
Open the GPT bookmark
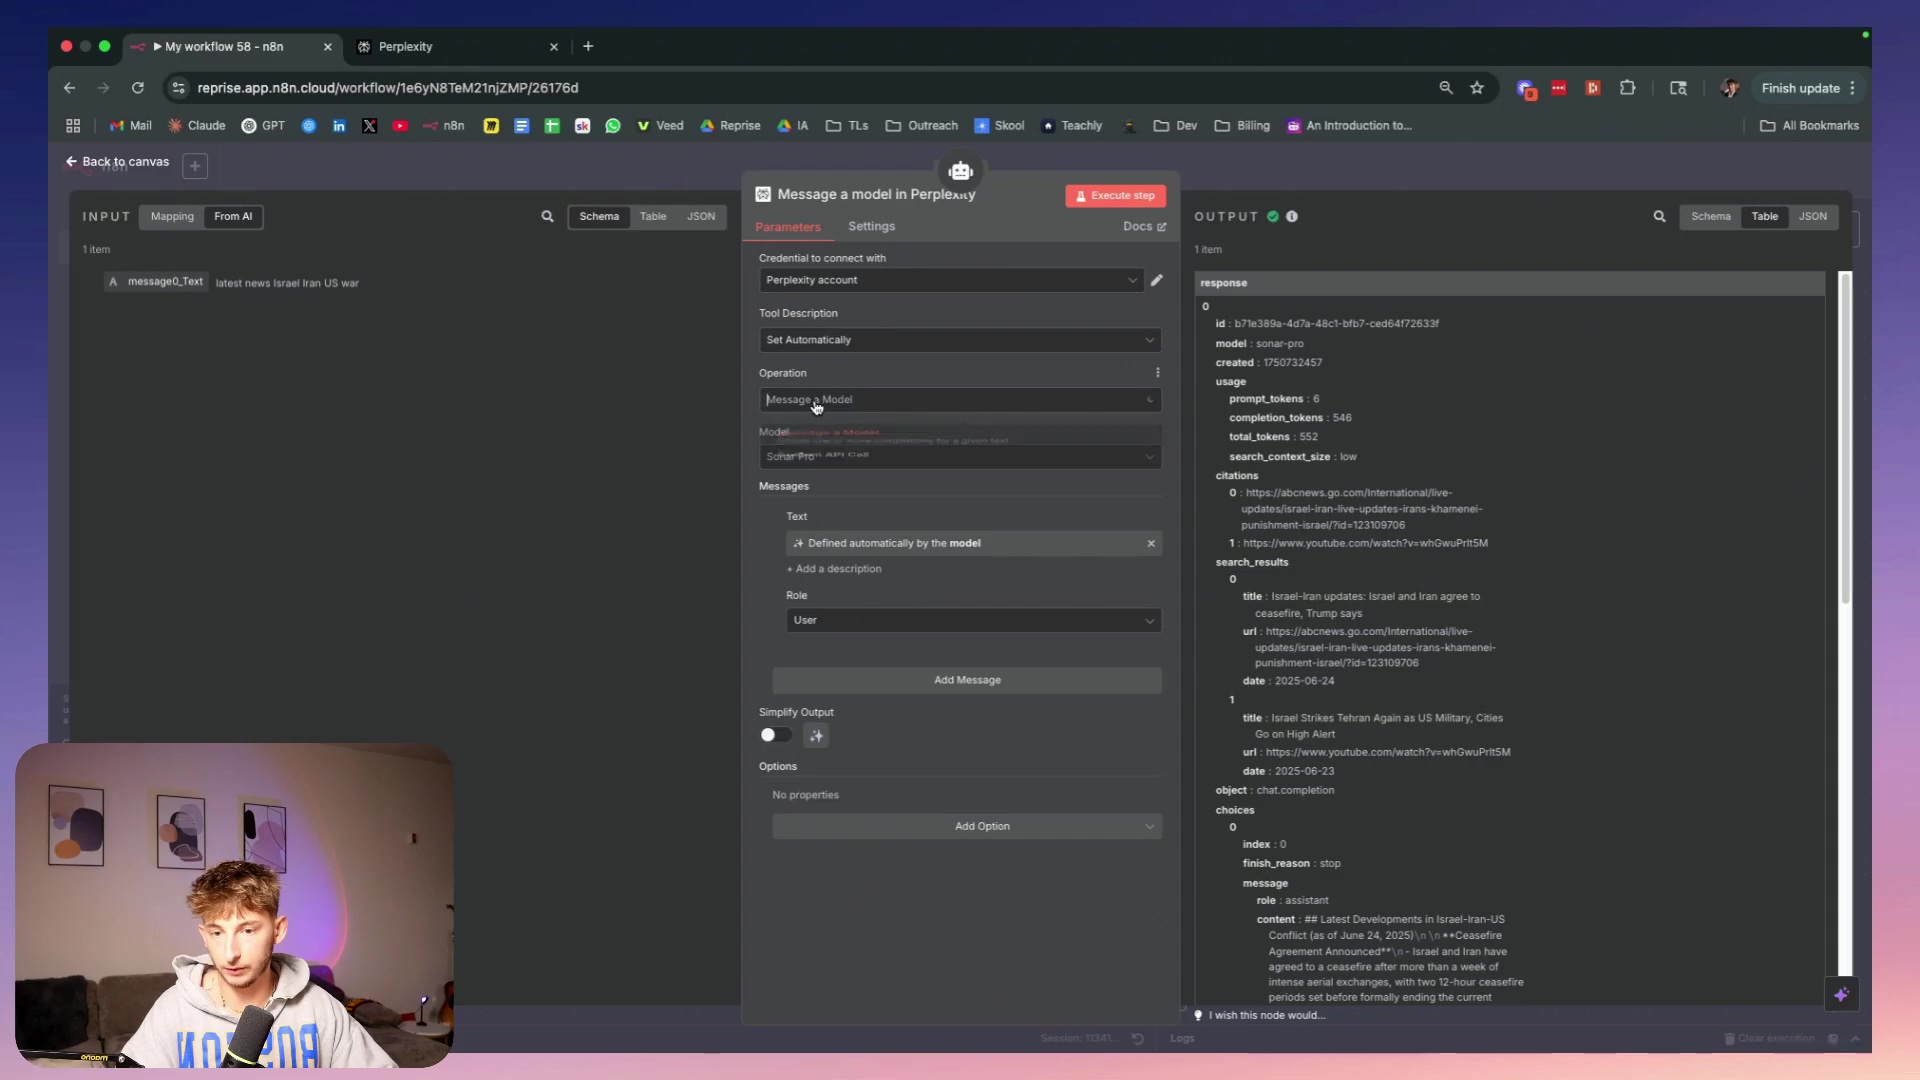(x=263, y=126)
